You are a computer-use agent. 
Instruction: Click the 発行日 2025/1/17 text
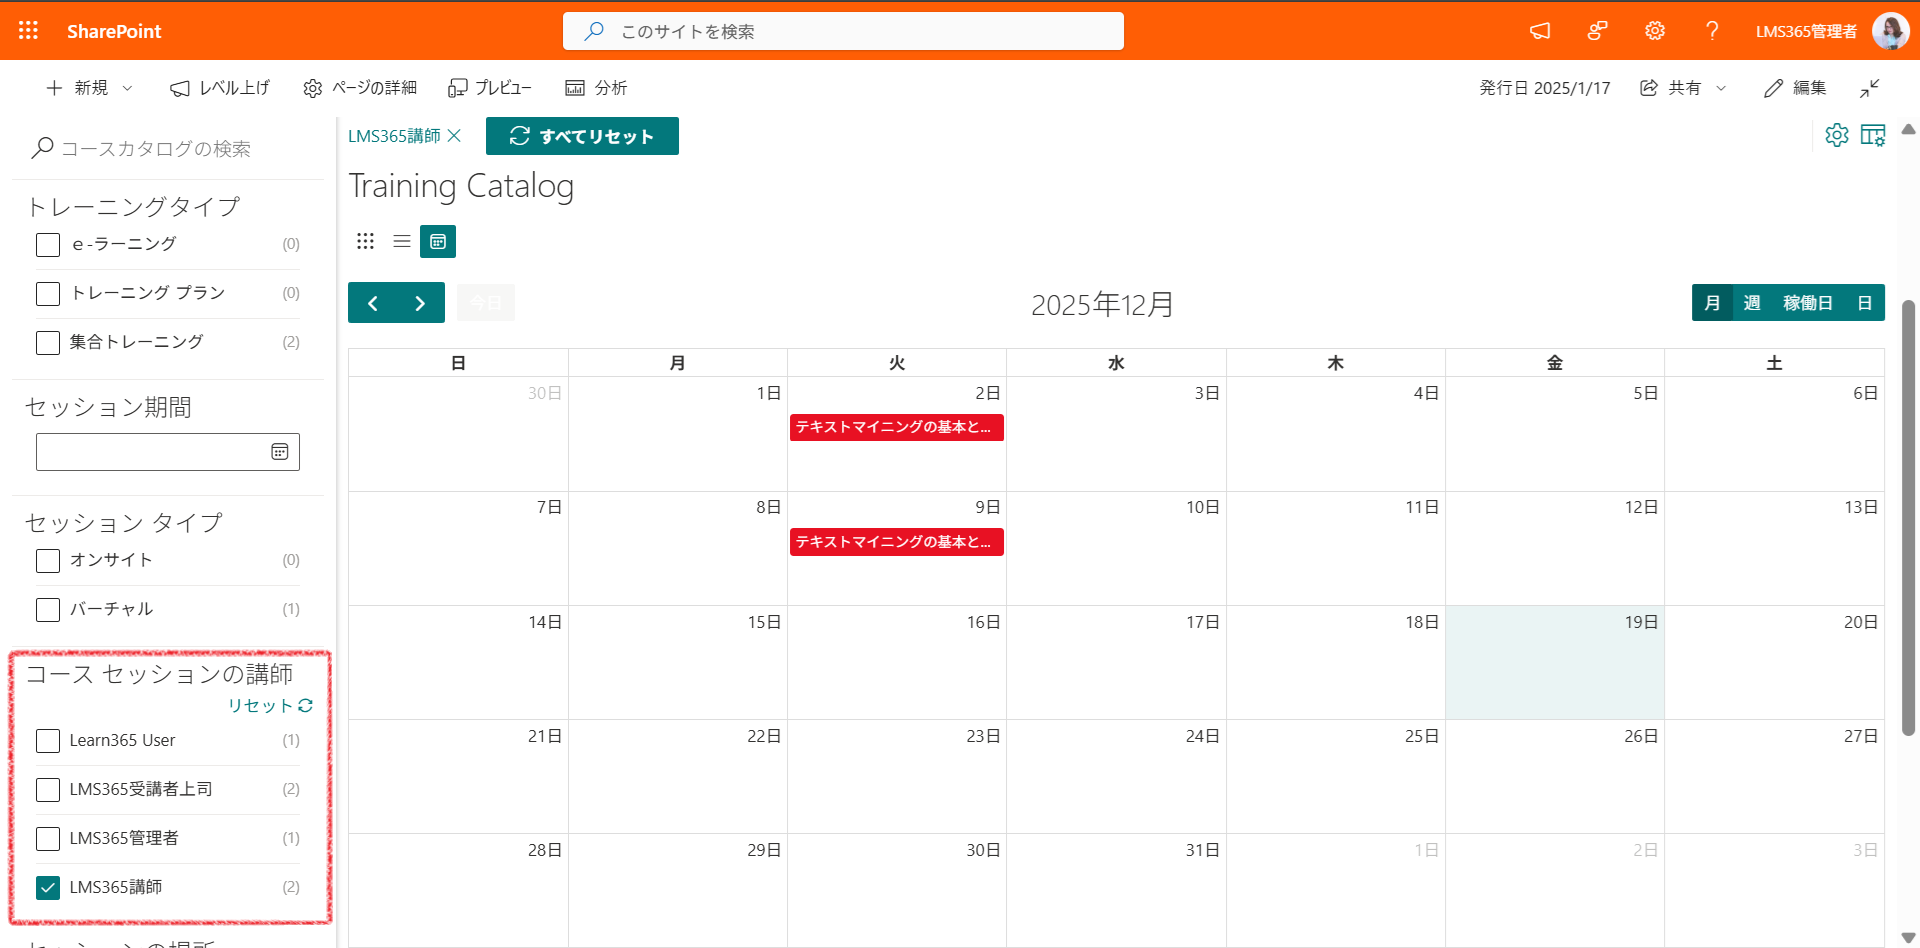(x=1545, y=88)
